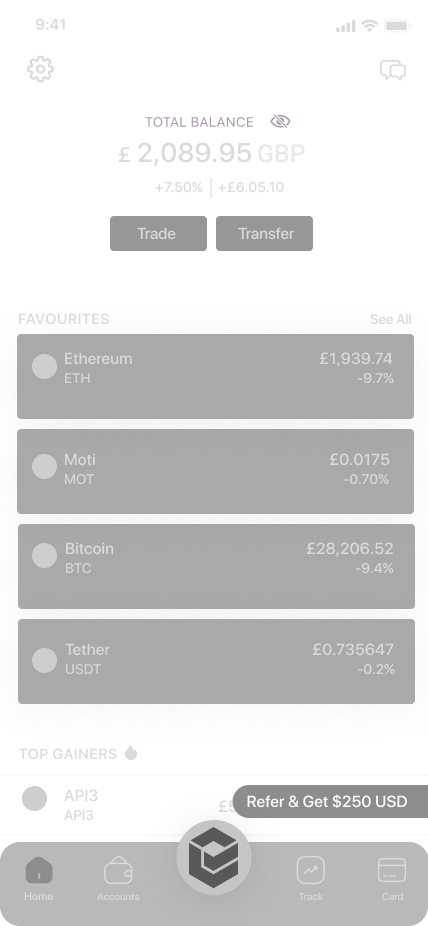Open the Card icon in navigation
Viewport: 428px width, 926px height.
coord(392,879)
